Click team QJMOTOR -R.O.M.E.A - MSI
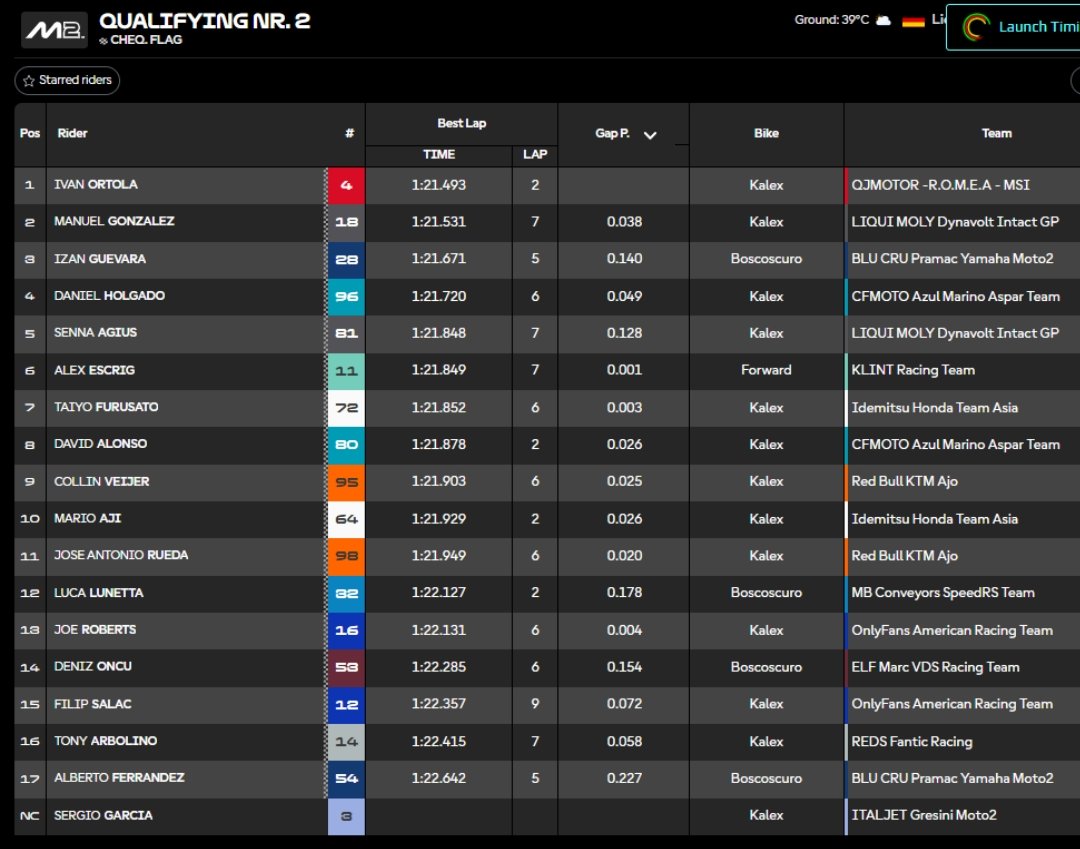The image size is (1080, 849). coord(940,185)
